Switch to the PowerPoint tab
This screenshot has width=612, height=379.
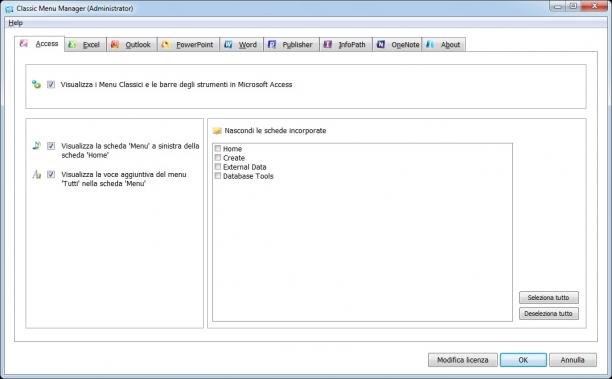189,44
